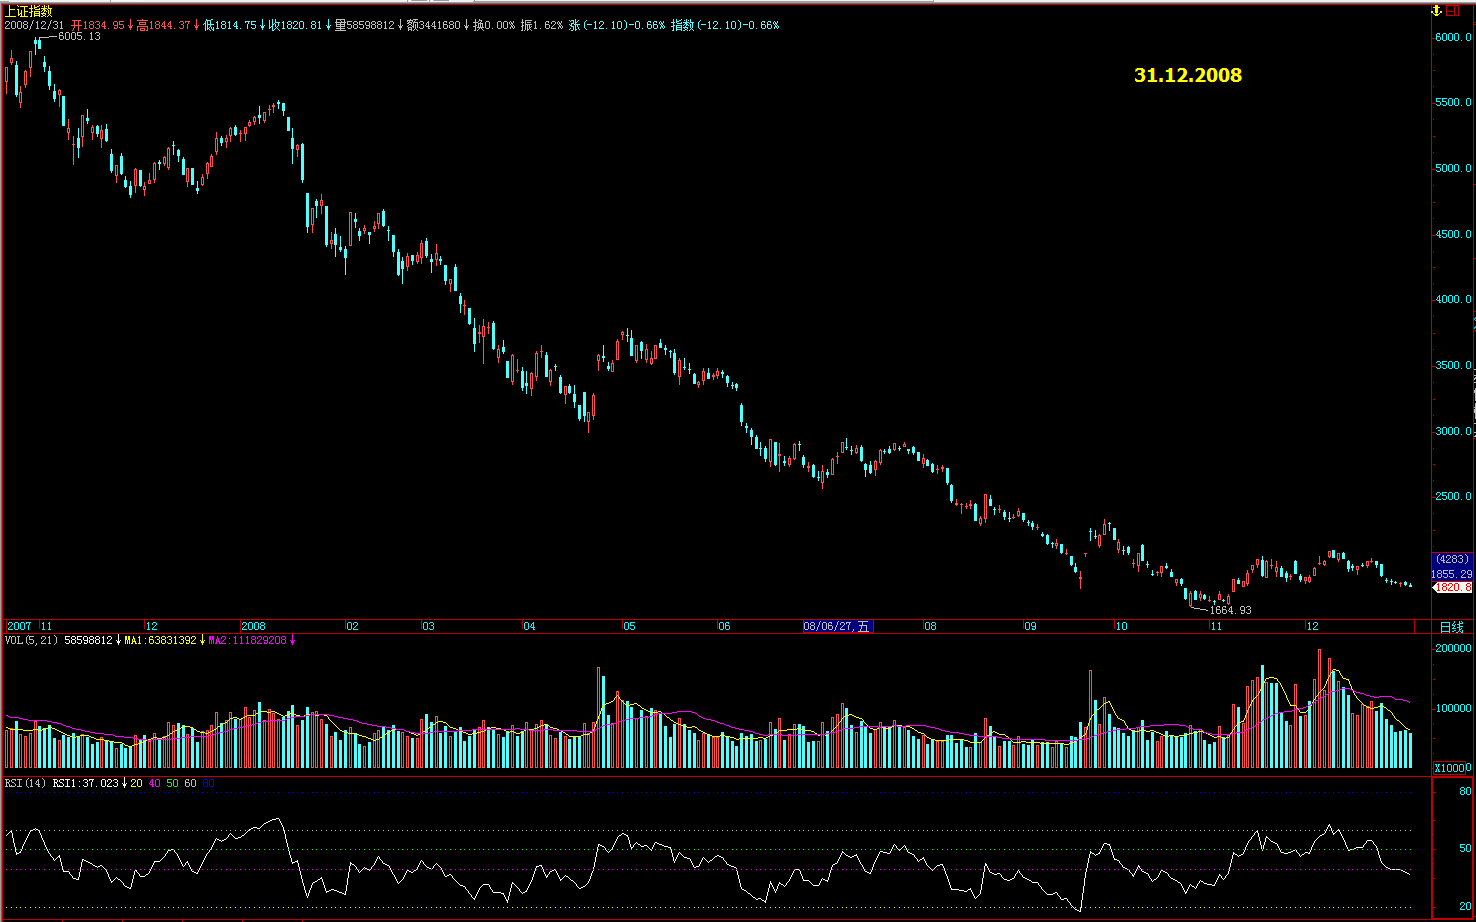The image size is (1476, 922).
Task: Click the low price 低1814.75
Action: [229, 25]
